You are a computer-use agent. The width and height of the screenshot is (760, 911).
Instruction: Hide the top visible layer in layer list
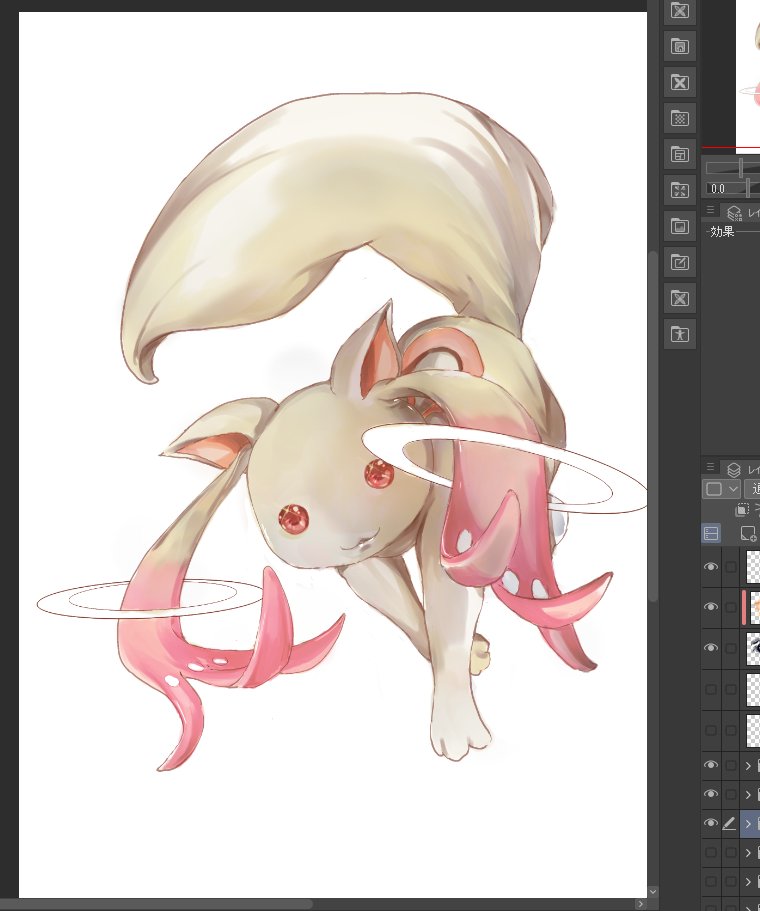[711, 566]
